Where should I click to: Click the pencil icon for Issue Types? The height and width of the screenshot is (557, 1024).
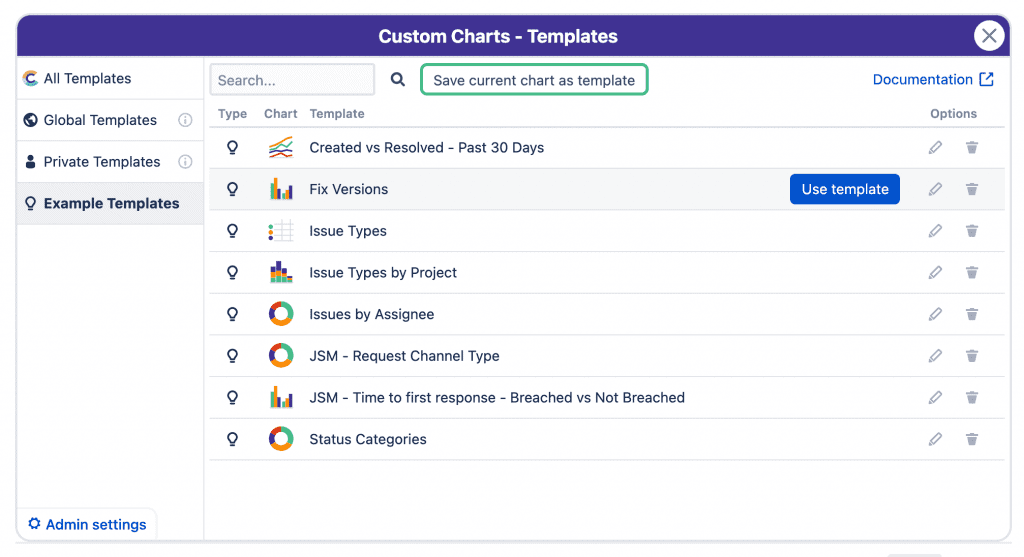point(935,231)
